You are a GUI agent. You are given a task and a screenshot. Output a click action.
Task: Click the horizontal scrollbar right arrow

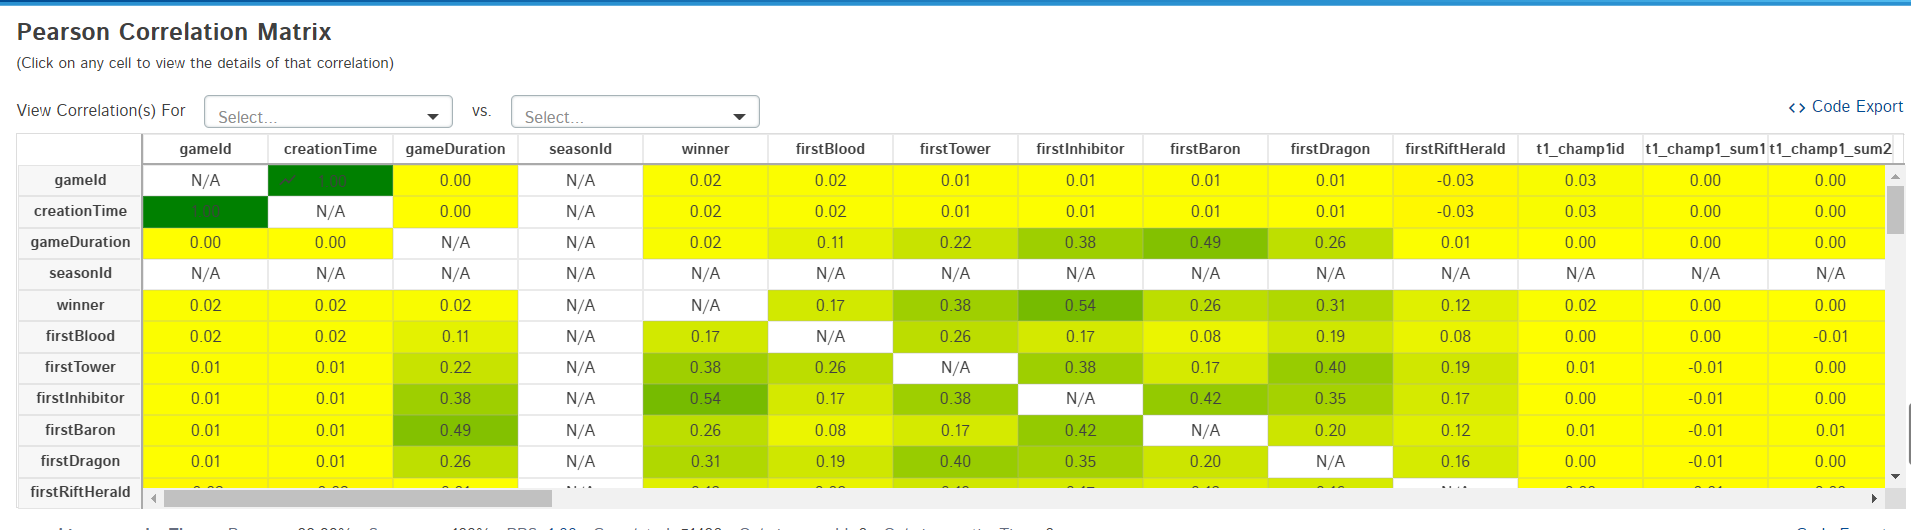pos(1874,498)
